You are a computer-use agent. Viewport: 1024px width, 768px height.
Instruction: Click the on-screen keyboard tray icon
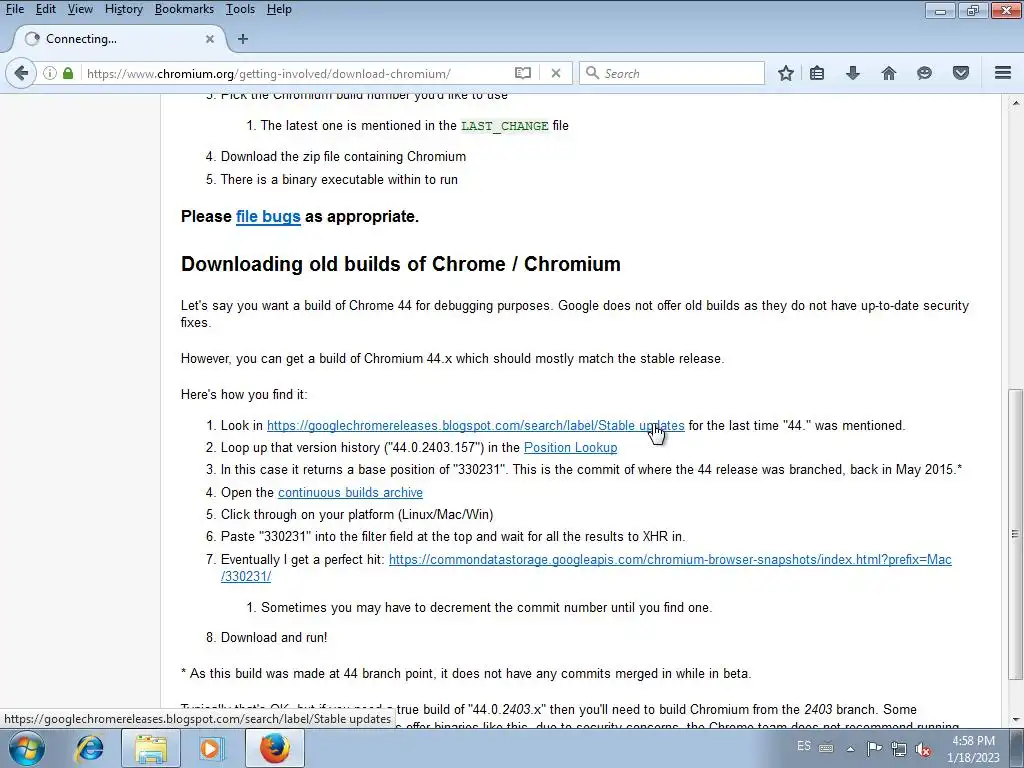pyautogui.click(x=826, y=748)
